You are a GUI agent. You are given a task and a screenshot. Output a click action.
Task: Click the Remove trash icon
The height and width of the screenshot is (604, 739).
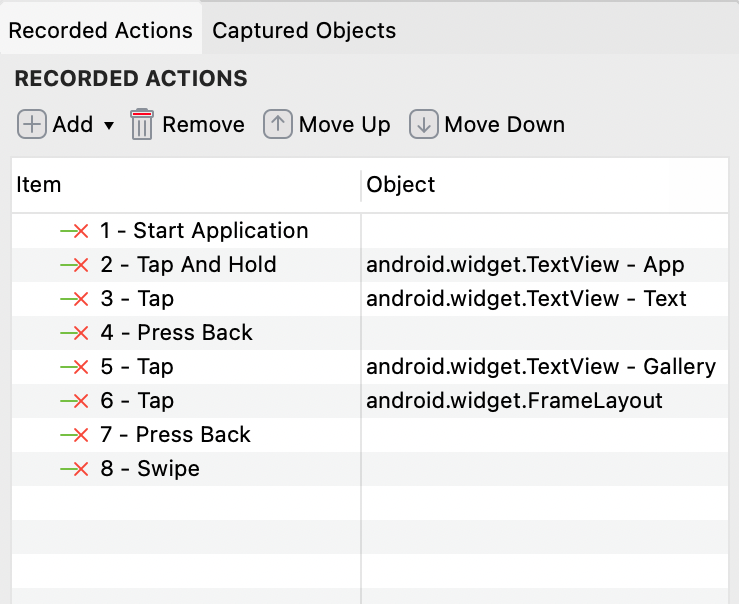point(142,125)
